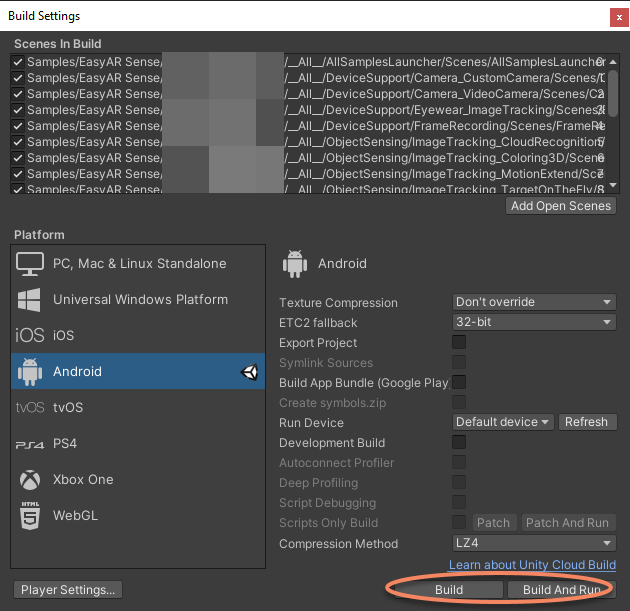This screenshot has width=630, height=611.
Task: Click the Add Open Scenes button
Action: [561, 206]
